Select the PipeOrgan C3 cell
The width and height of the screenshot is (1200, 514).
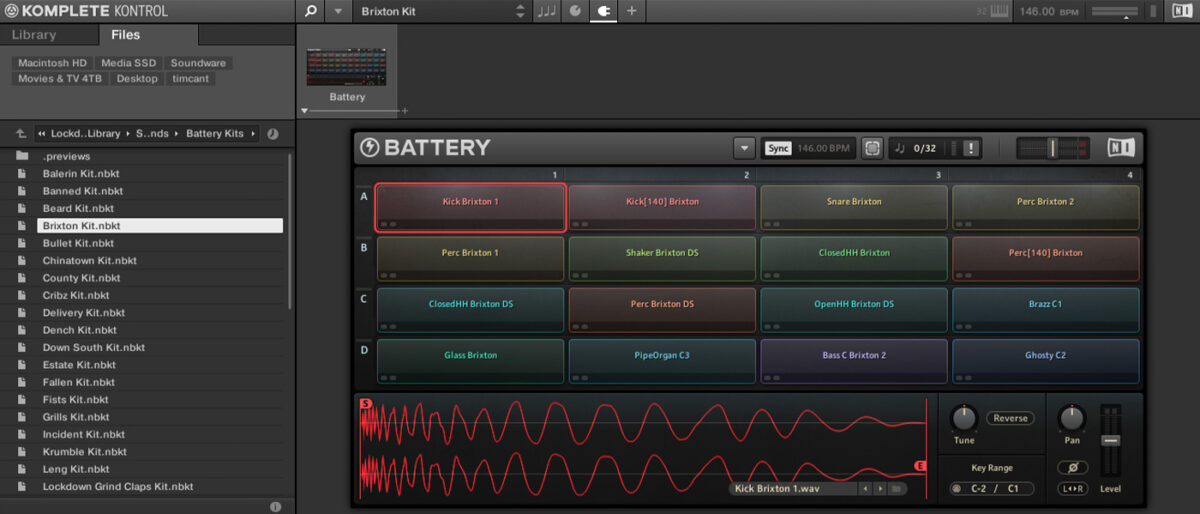point(662,361)
